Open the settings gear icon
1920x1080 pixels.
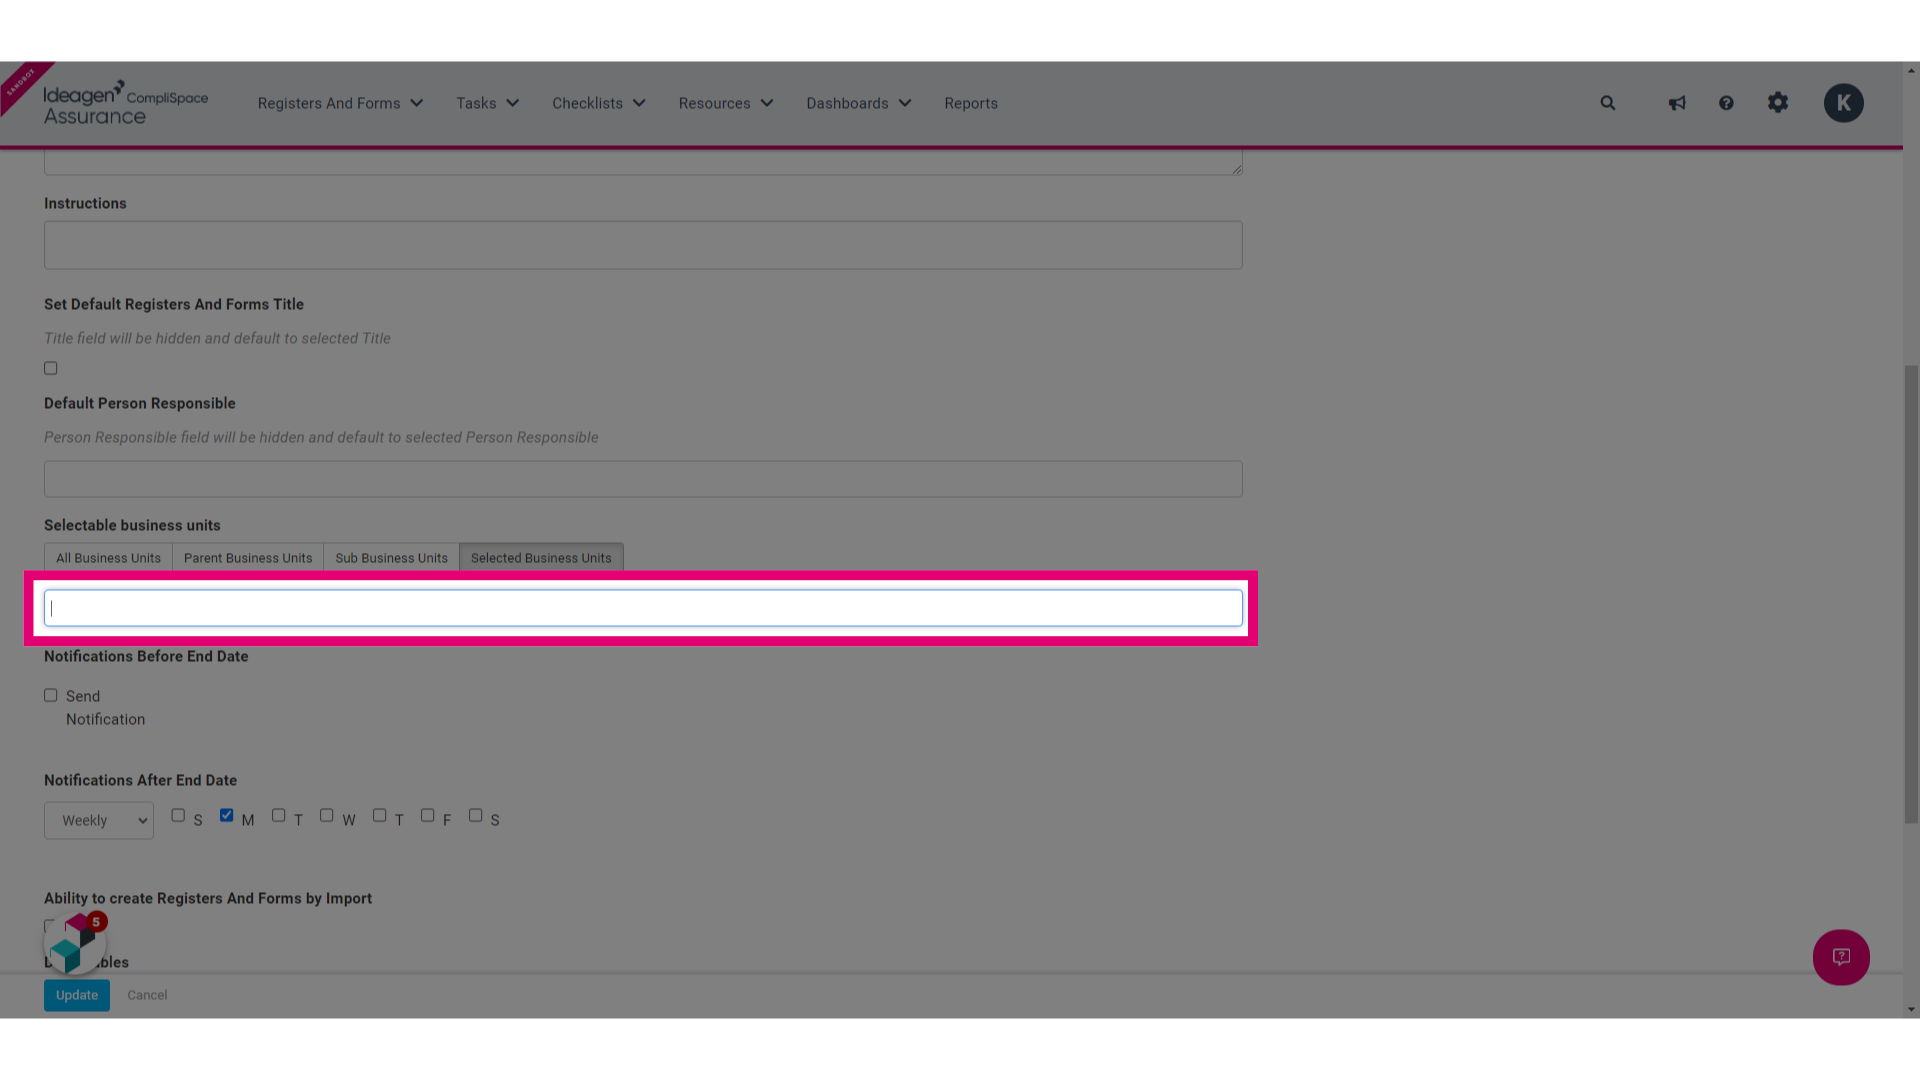pyautogui.click(x=1777, y=103)
